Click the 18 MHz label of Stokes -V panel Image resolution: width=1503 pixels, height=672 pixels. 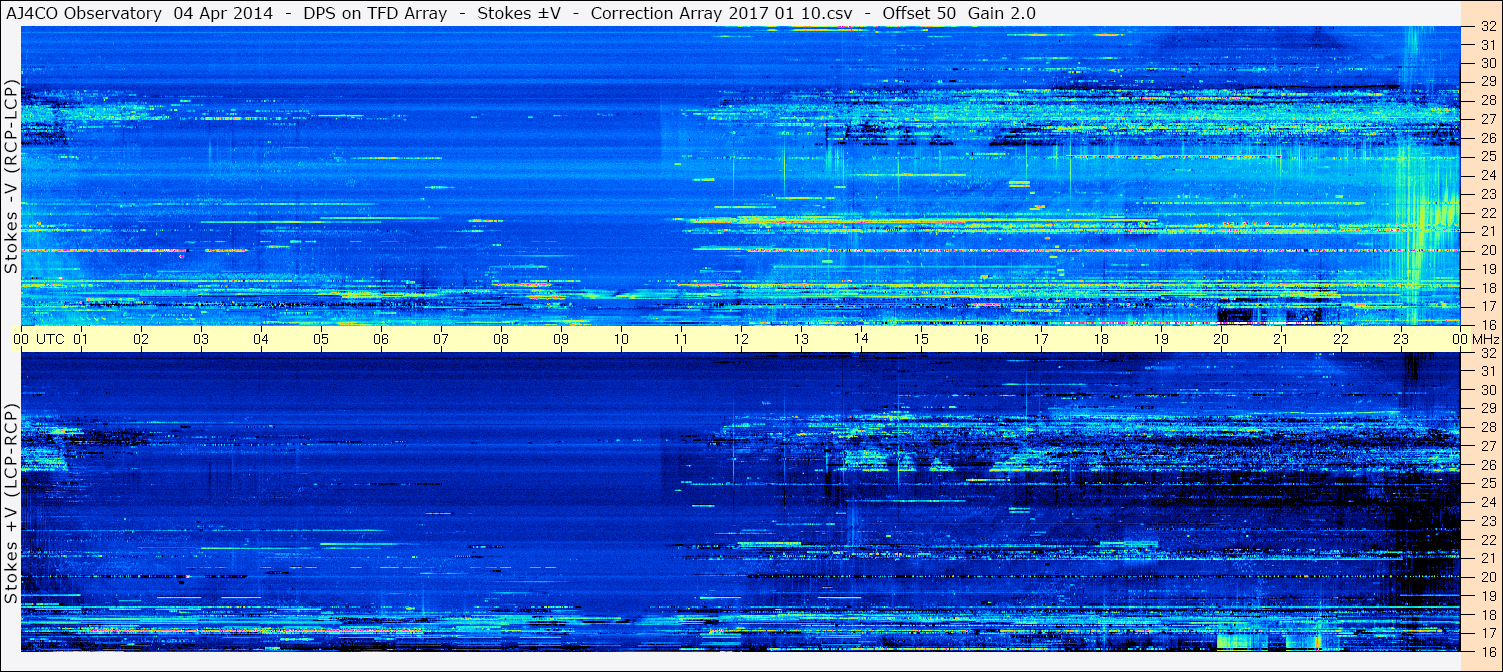(x=1487, y=288)
